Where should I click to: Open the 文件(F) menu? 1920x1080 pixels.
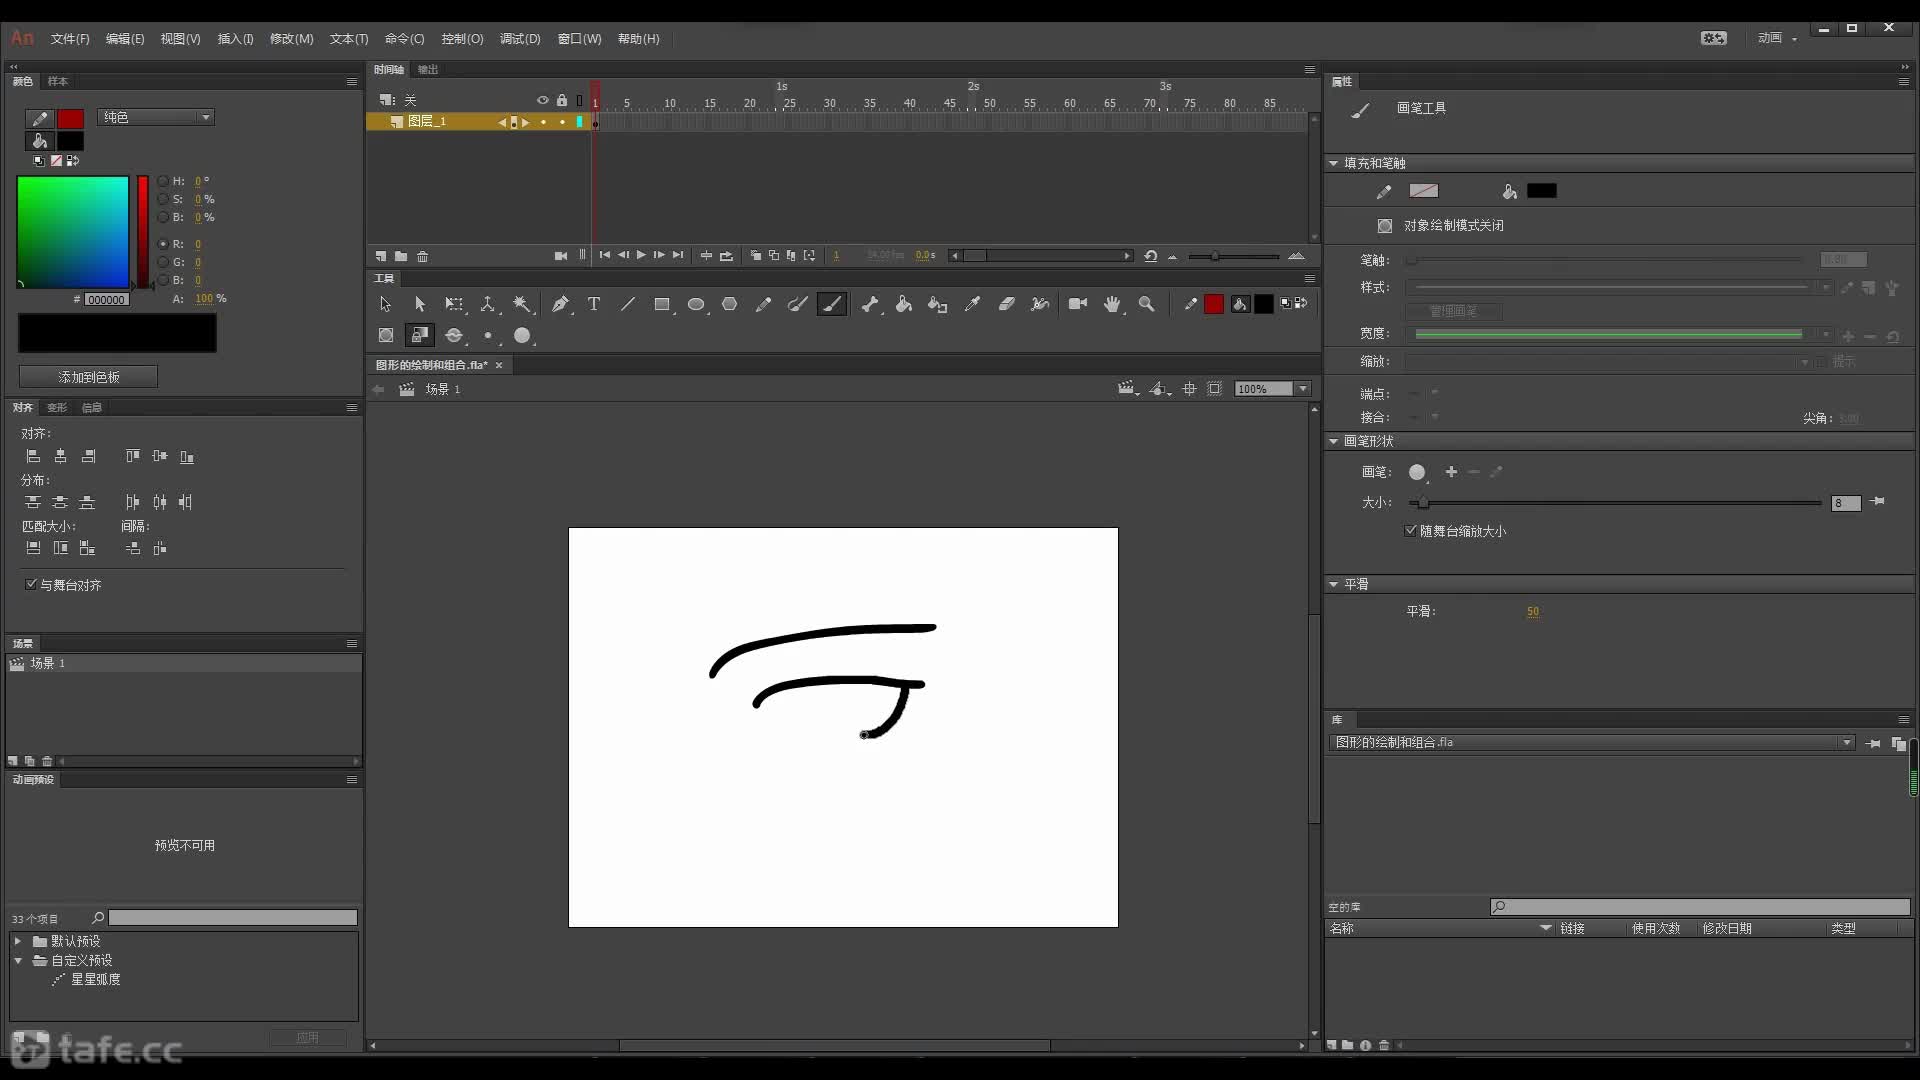tap(70, 39)
